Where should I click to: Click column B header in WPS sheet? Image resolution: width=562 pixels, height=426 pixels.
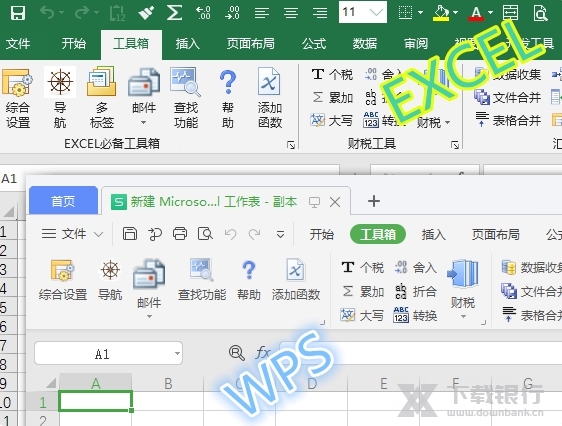[x=168, y=383]
